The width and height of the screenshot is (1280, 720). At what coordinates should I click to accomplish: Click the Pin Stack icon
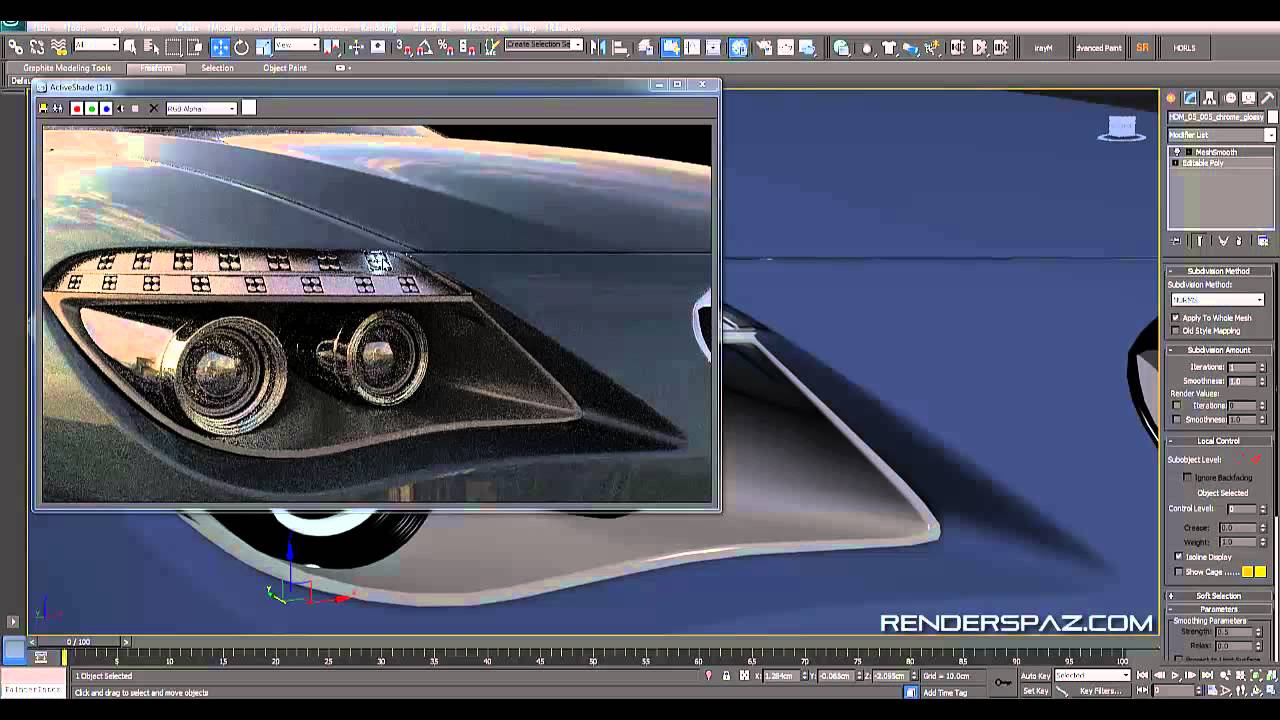1177,241
